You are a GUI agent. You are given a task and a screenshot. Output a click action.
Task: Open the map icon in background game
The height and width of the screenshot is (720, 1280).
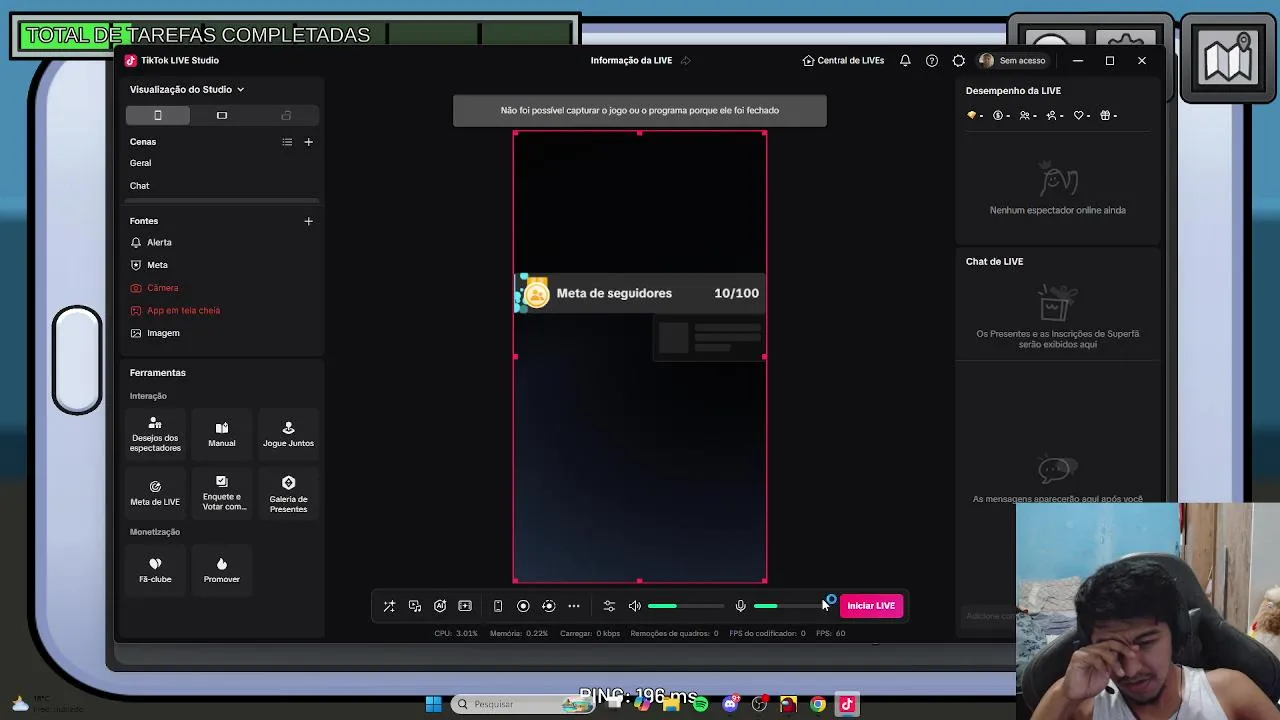point(1228,58)
